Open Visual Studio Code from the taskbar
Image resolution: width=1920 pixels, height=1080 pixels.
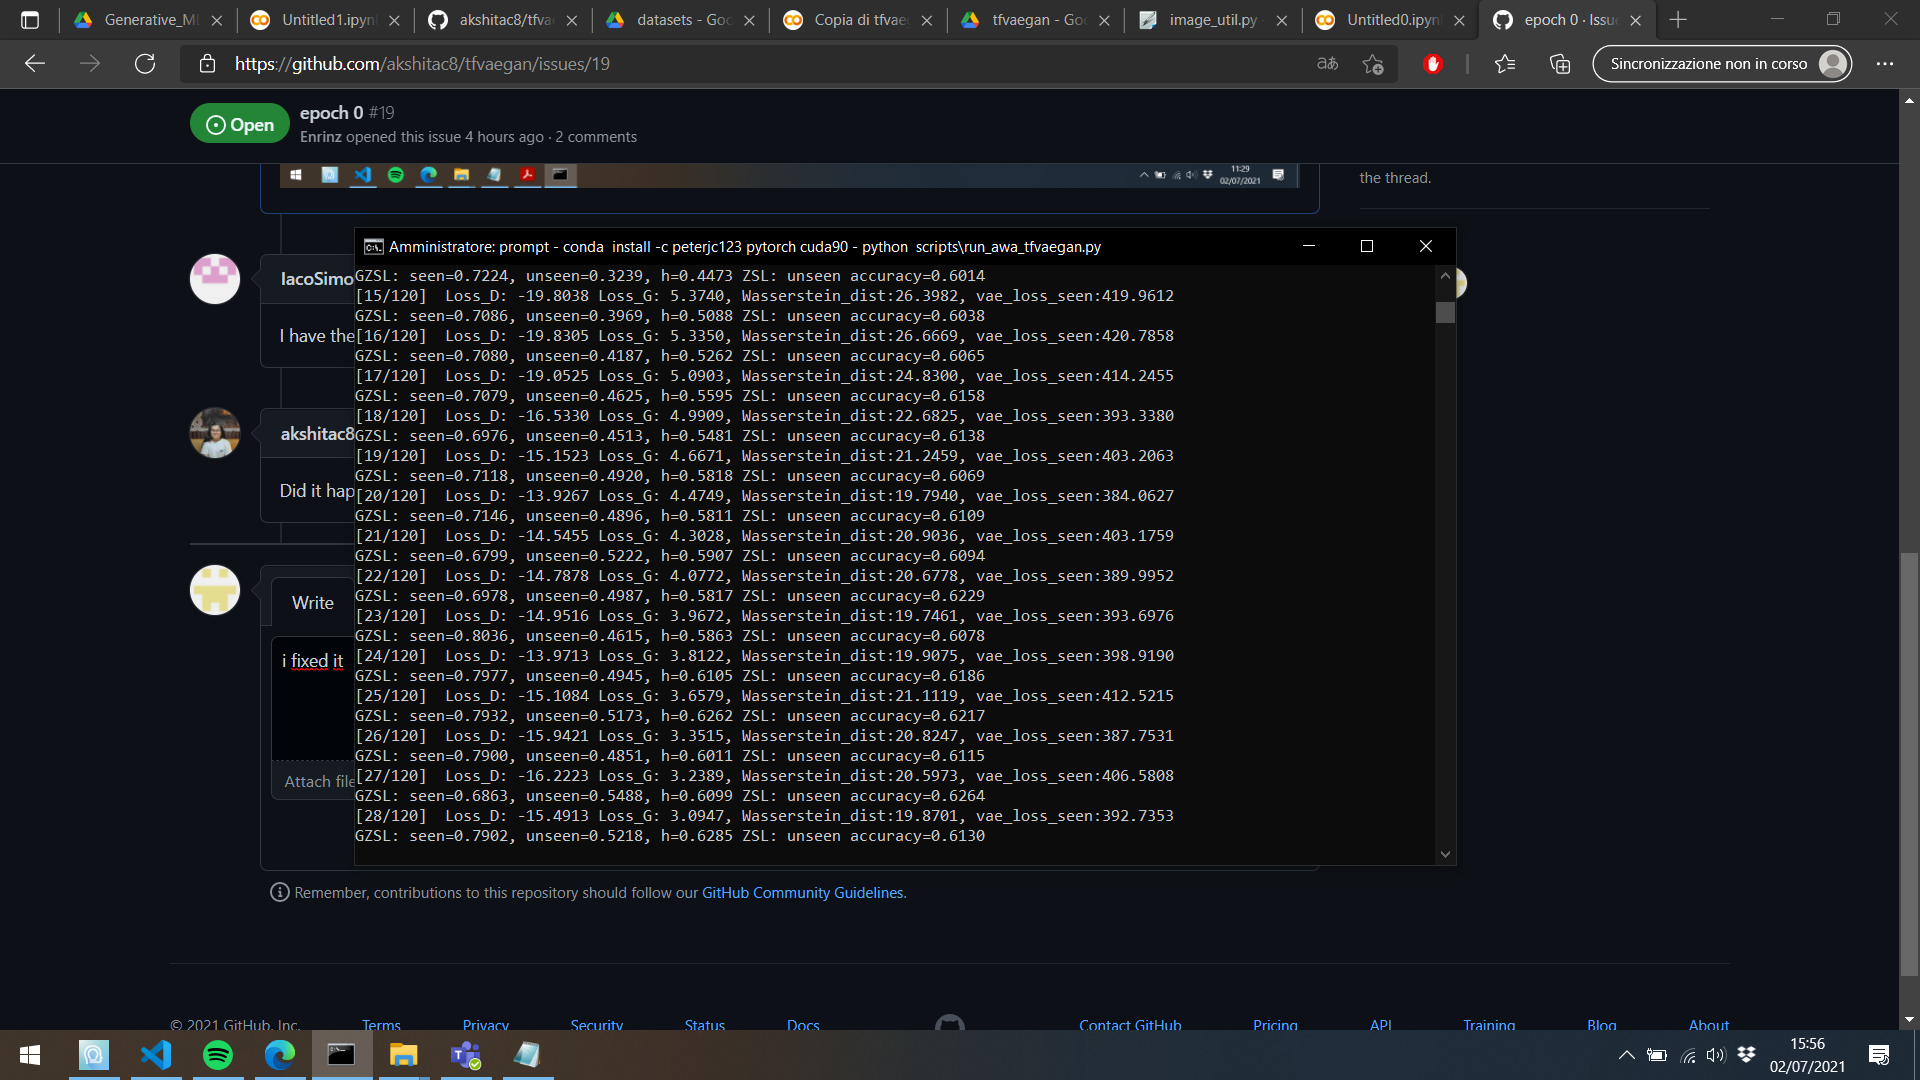[x=156, y=1055]
